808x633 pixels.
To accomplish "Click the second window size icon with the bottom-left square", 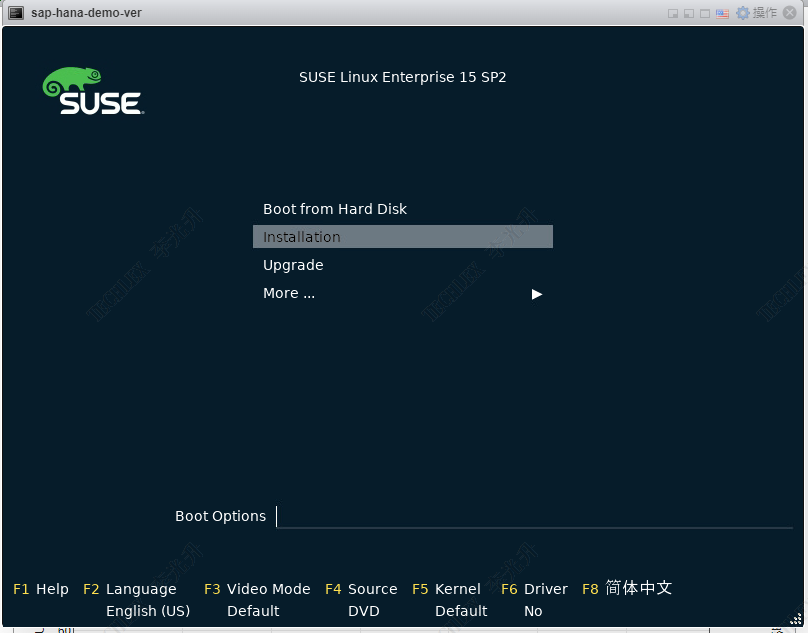I will click(689, 13).
